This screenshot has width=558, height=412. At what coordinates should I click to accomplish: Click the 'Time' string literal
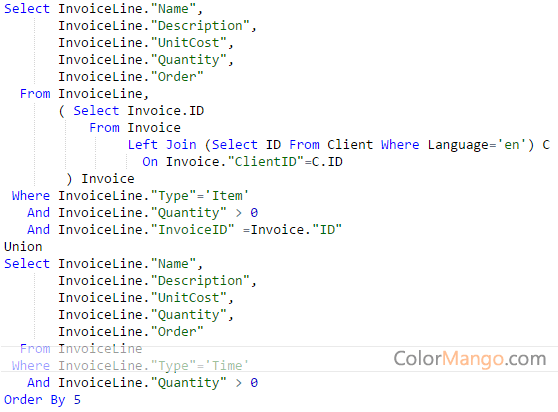(x=230, y=365)
